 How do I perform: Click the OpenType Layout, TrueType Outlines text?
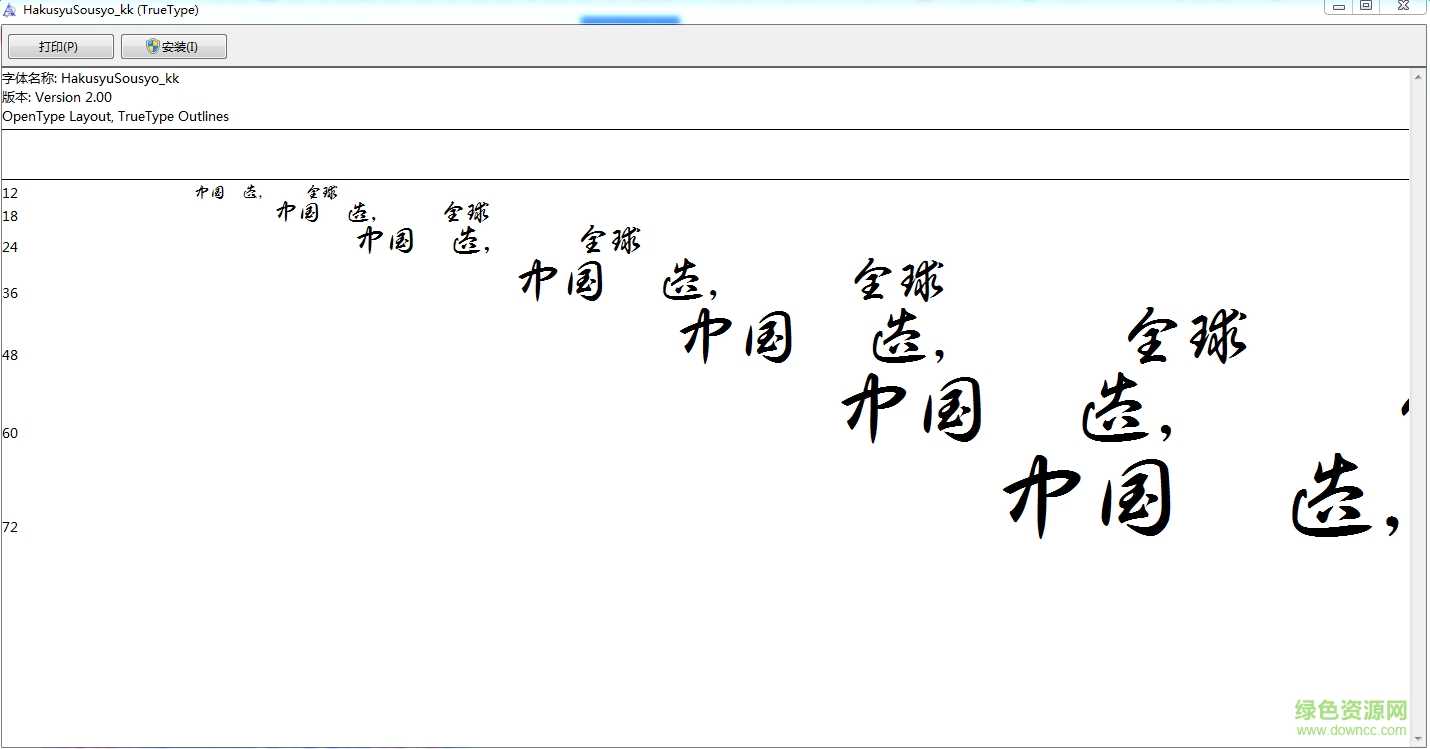(116, 116)
